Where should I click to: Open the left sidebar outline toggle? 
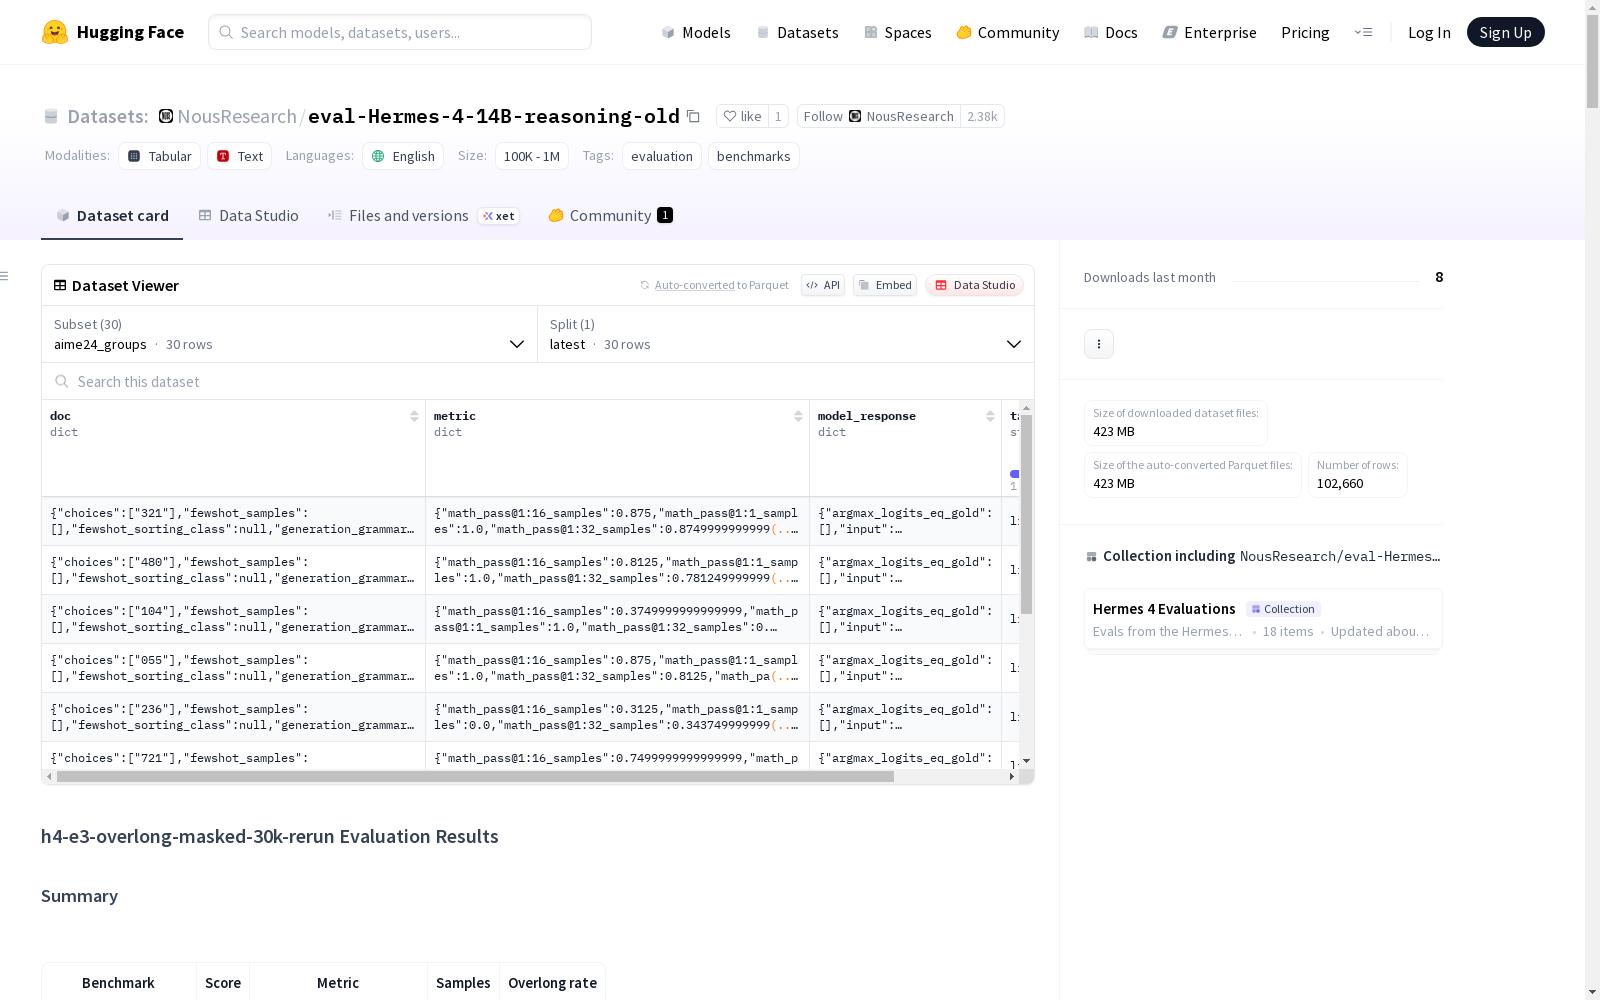click(x=5, y=276)
